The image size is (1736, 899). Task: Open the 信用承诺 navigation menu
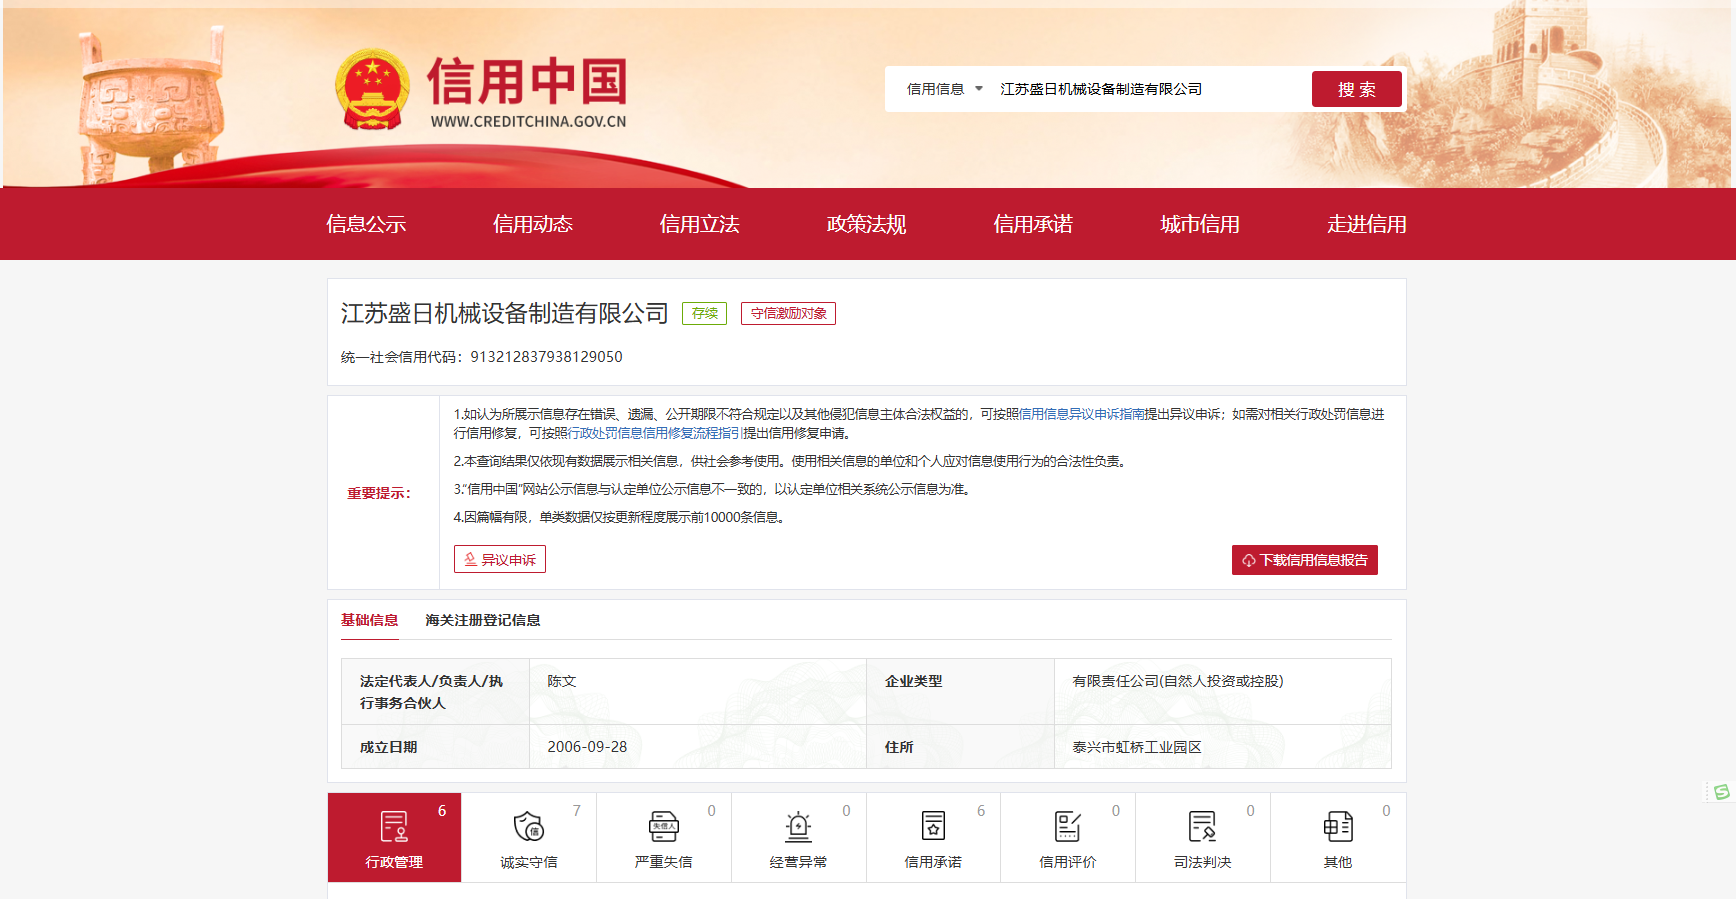1033,224
